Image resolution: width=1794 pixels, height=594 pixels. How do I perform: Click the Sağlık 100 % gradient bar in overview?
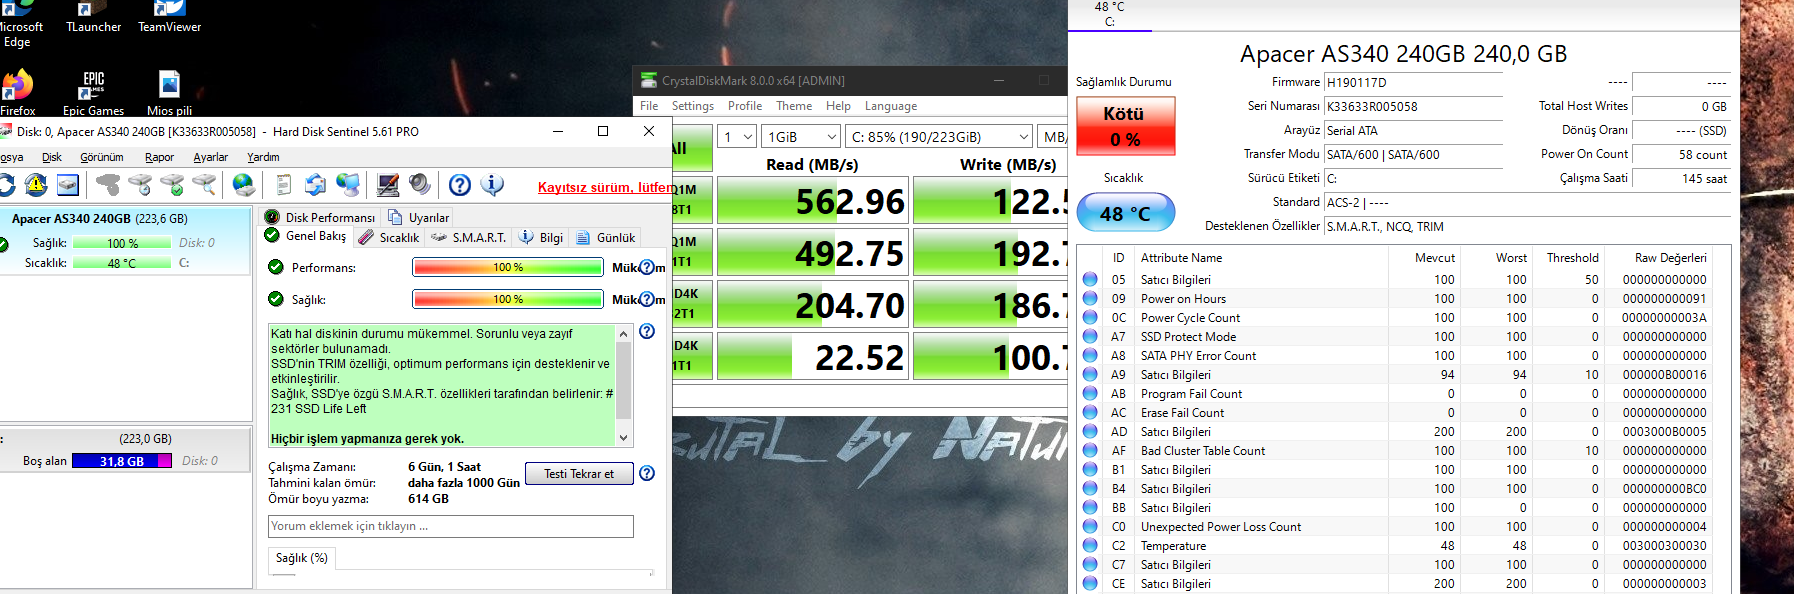(508, 299)
